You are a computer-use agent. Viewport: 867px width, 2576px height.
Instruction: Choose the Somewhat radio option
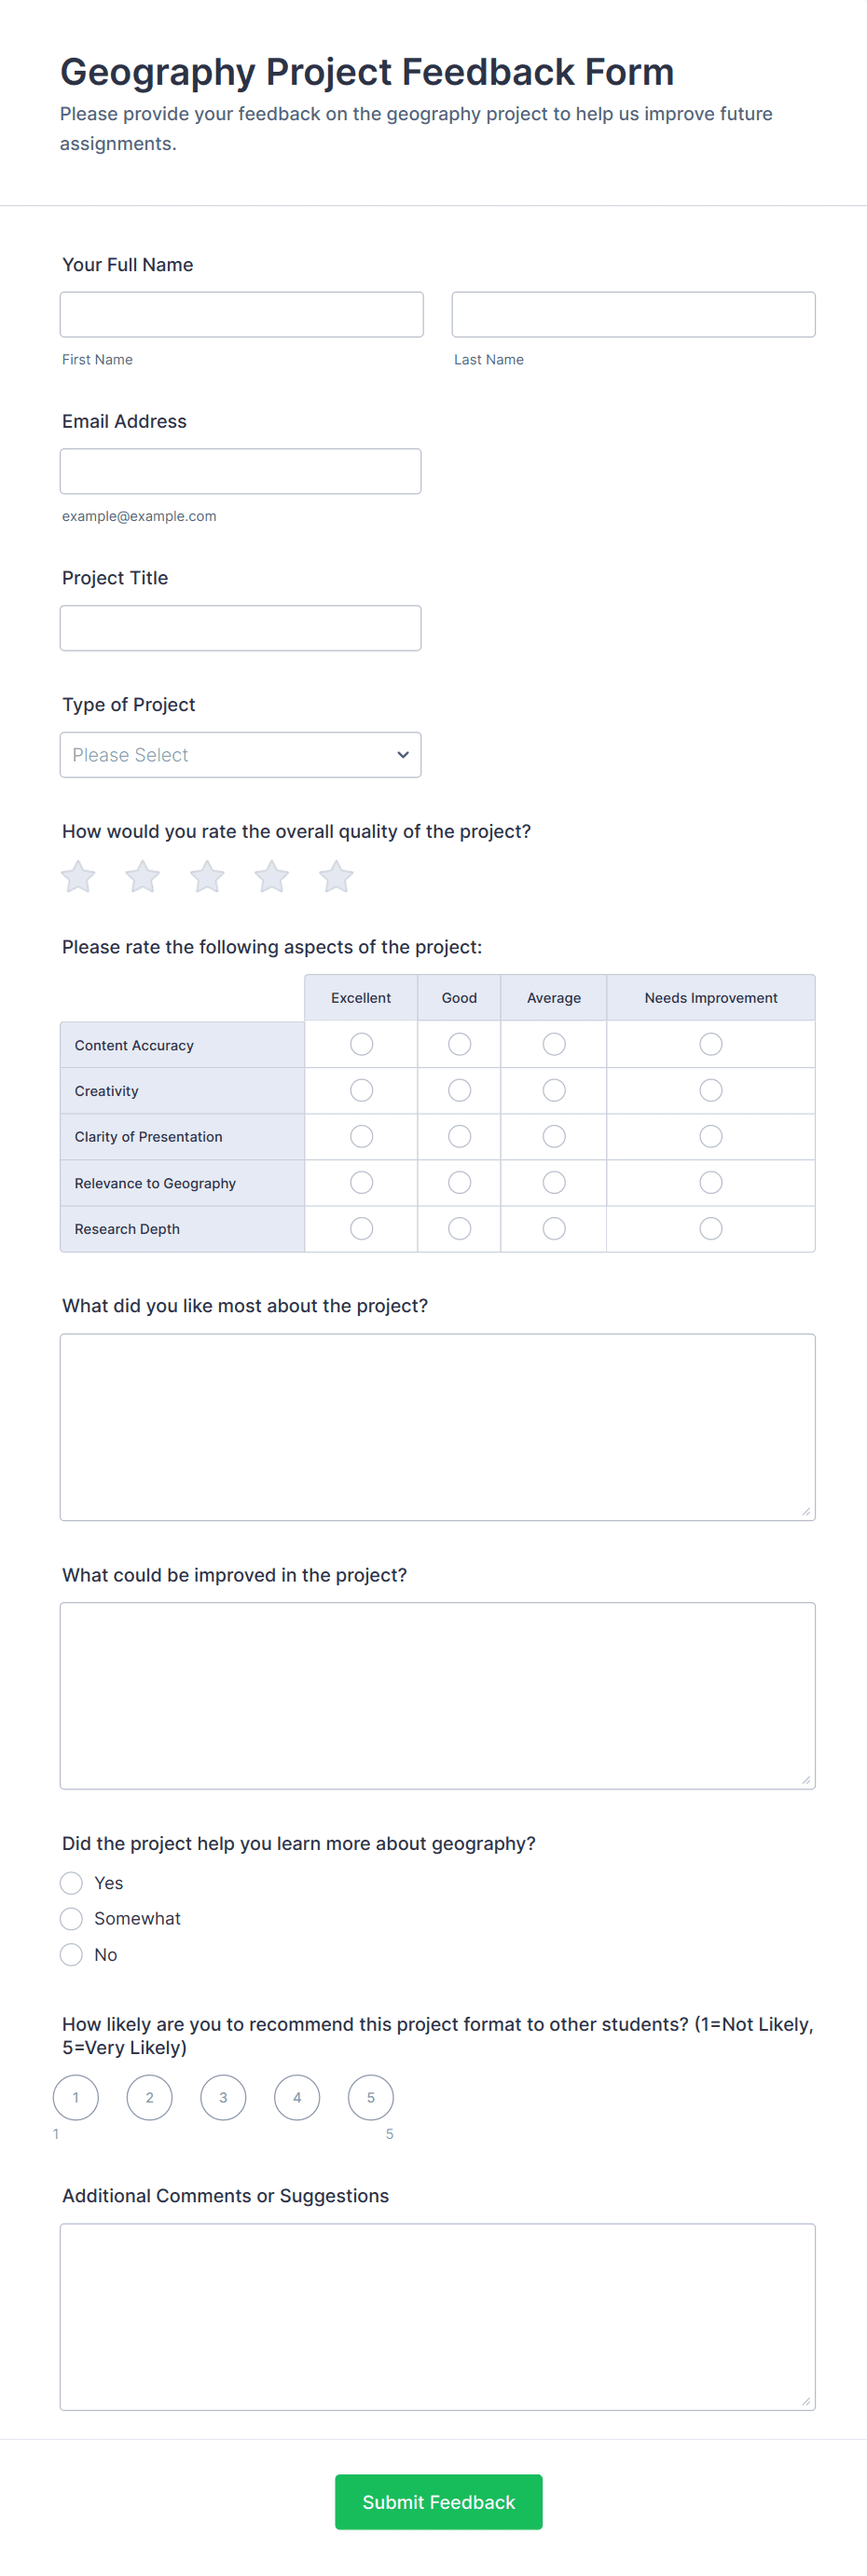(71, 1918)
